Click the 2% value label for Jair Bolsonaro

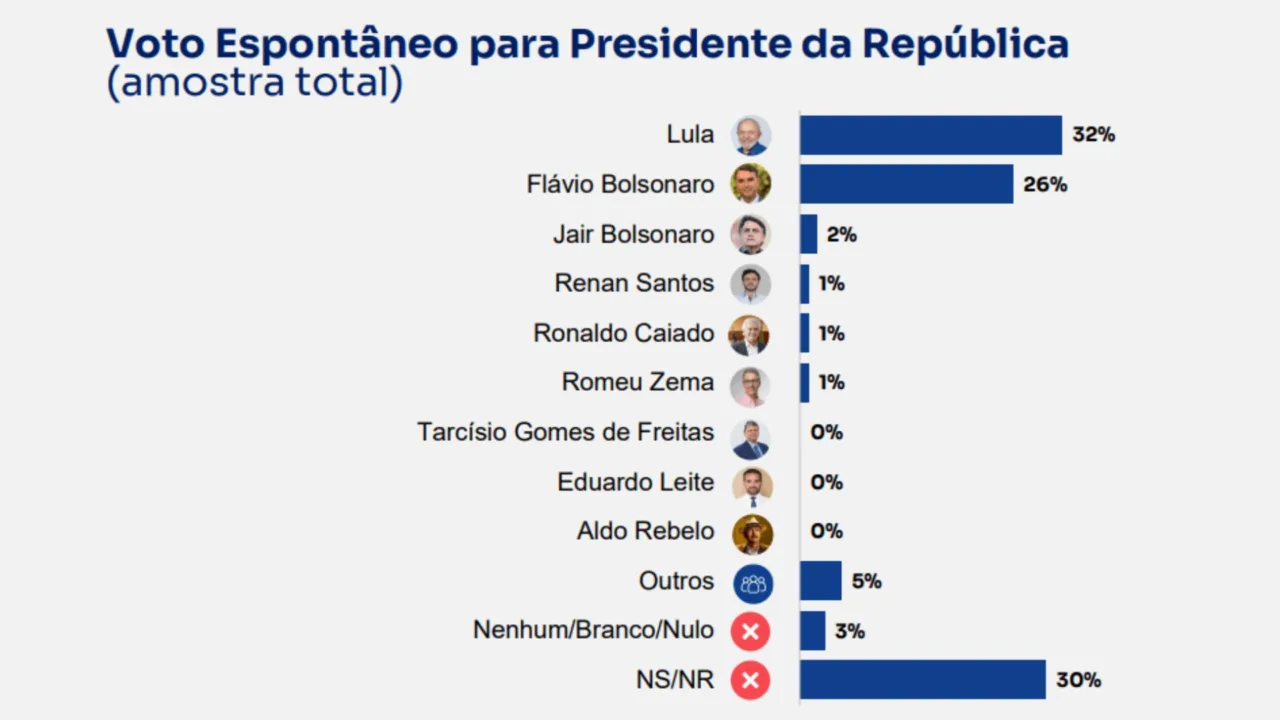841,235
